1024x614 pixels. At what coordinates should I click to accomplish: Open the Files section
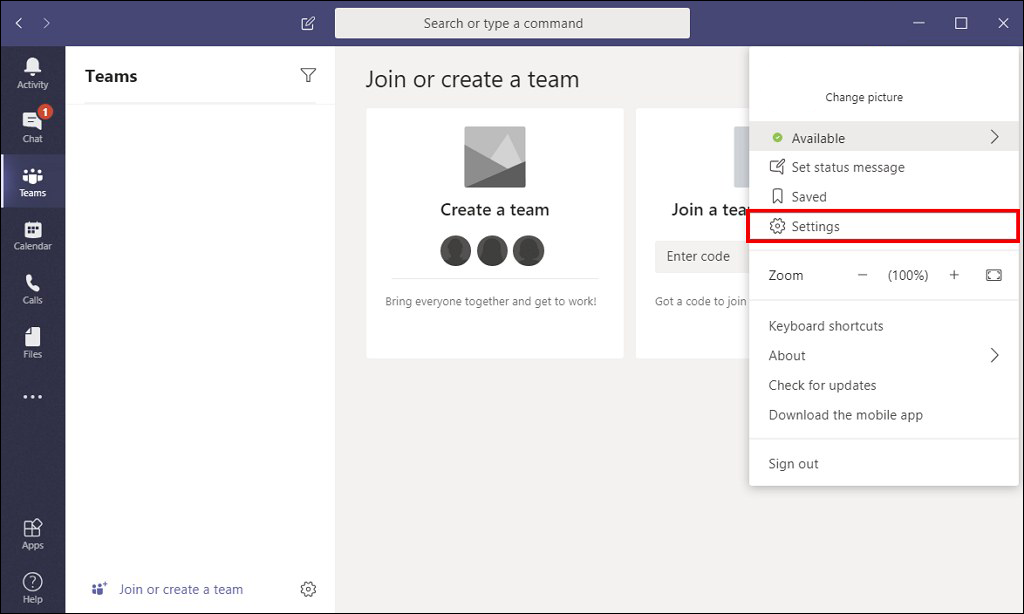point(33,344)
